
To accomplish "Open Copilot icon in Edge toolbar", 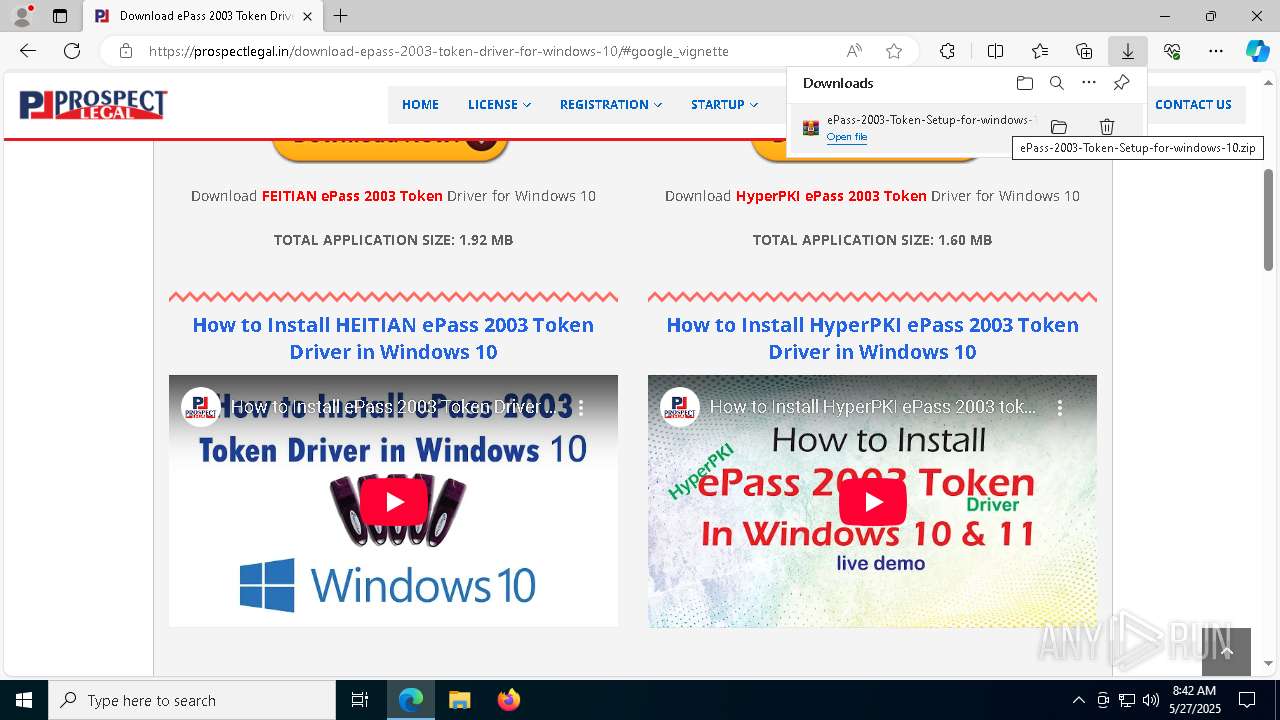I will pyautogui.click(x=1258, y=51).
